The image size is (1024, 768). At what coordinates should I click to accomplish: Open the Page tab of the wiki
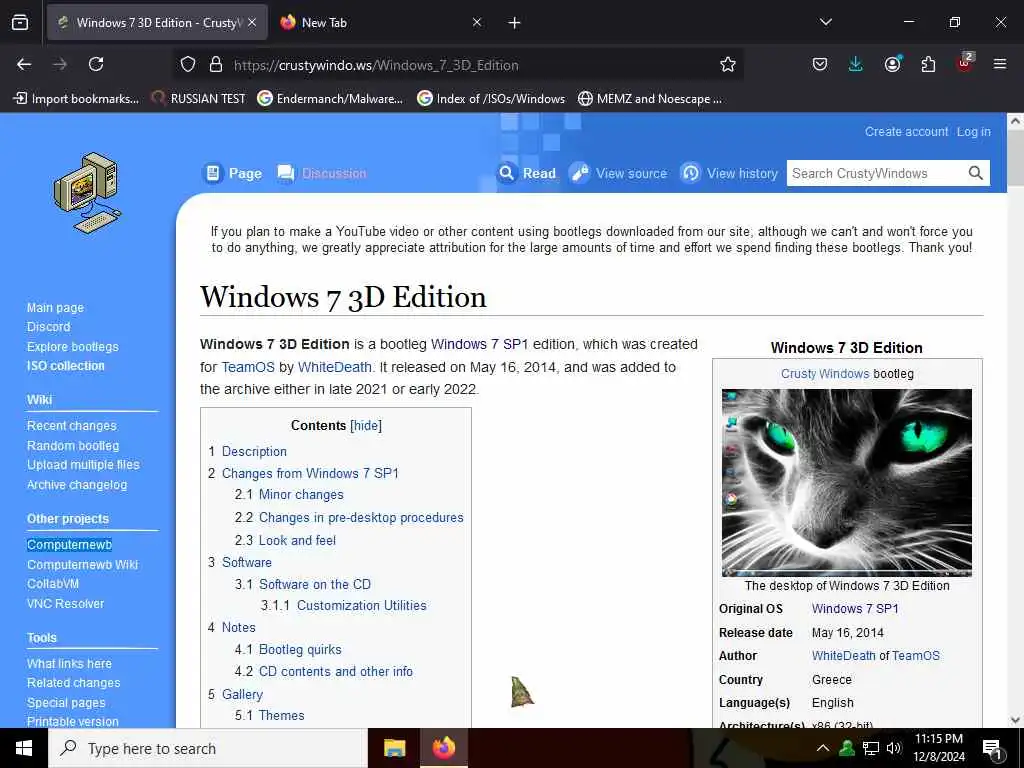pos(232,173)
